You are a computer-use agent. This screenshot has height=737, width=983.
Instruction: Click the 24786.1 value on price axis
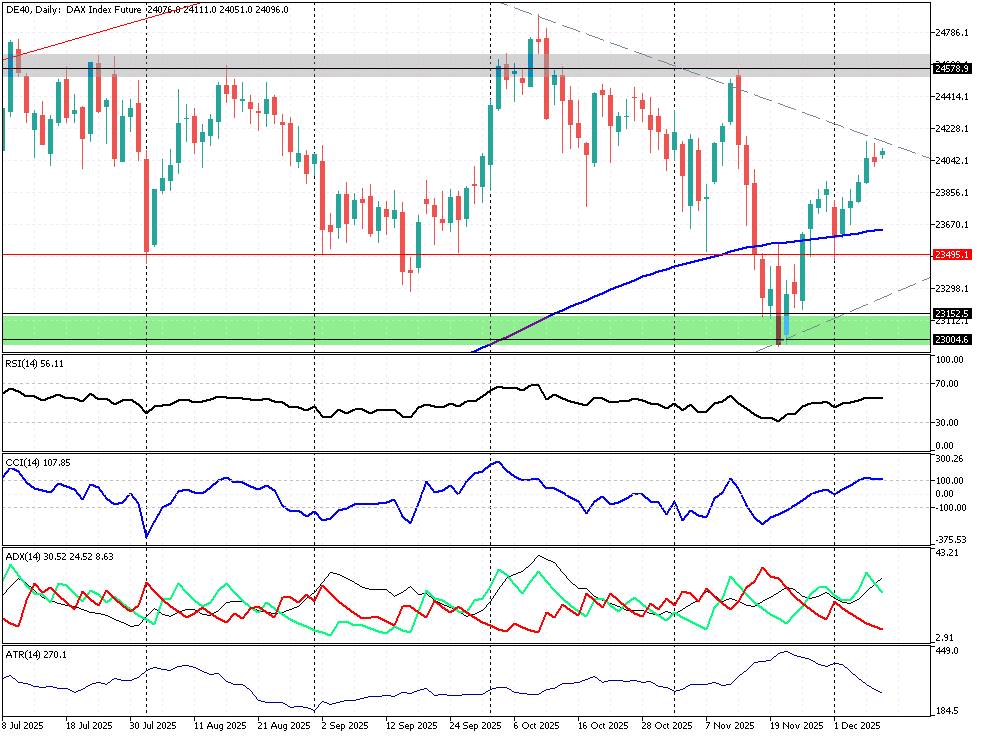[x=950, y=33]
